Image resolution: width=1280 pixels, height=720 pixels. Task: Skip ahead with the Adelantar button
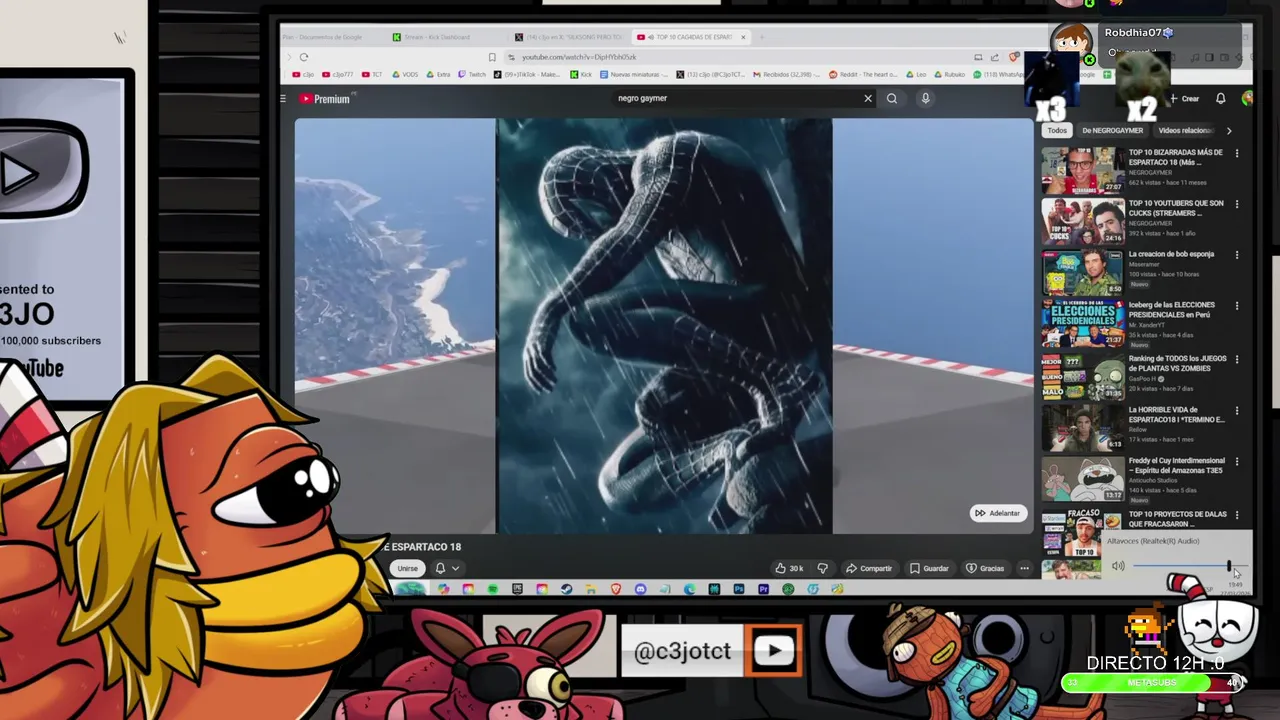998,513
